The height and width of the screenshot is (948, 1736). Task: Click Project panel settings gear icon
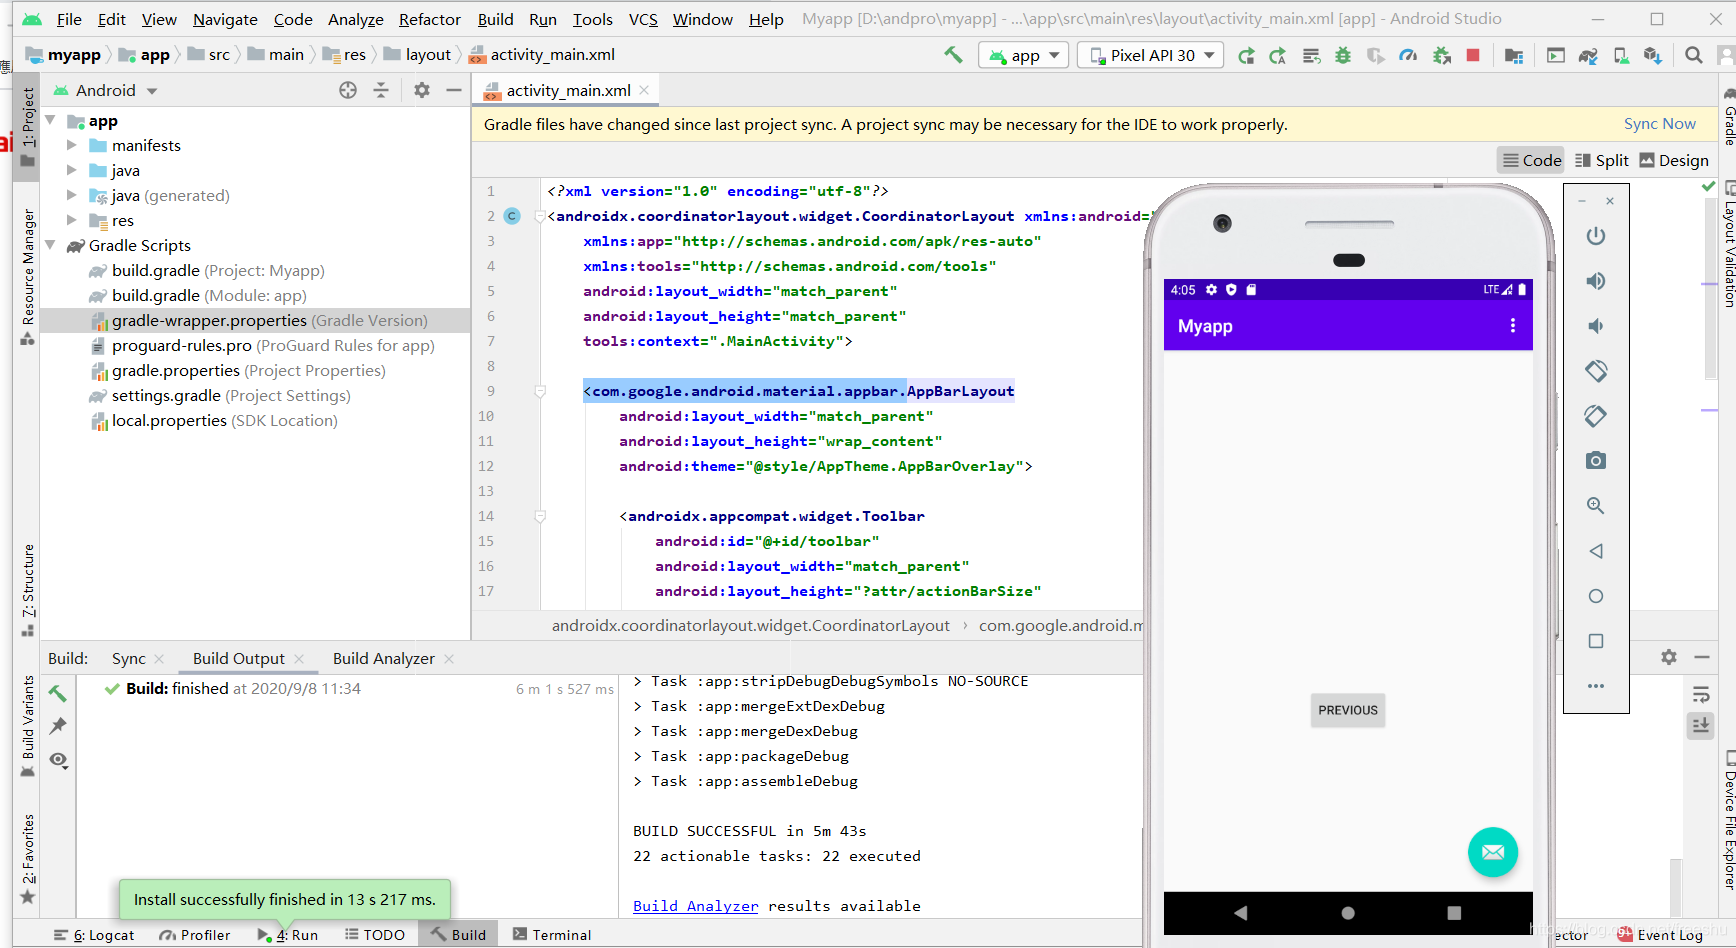tap(422, 90)
